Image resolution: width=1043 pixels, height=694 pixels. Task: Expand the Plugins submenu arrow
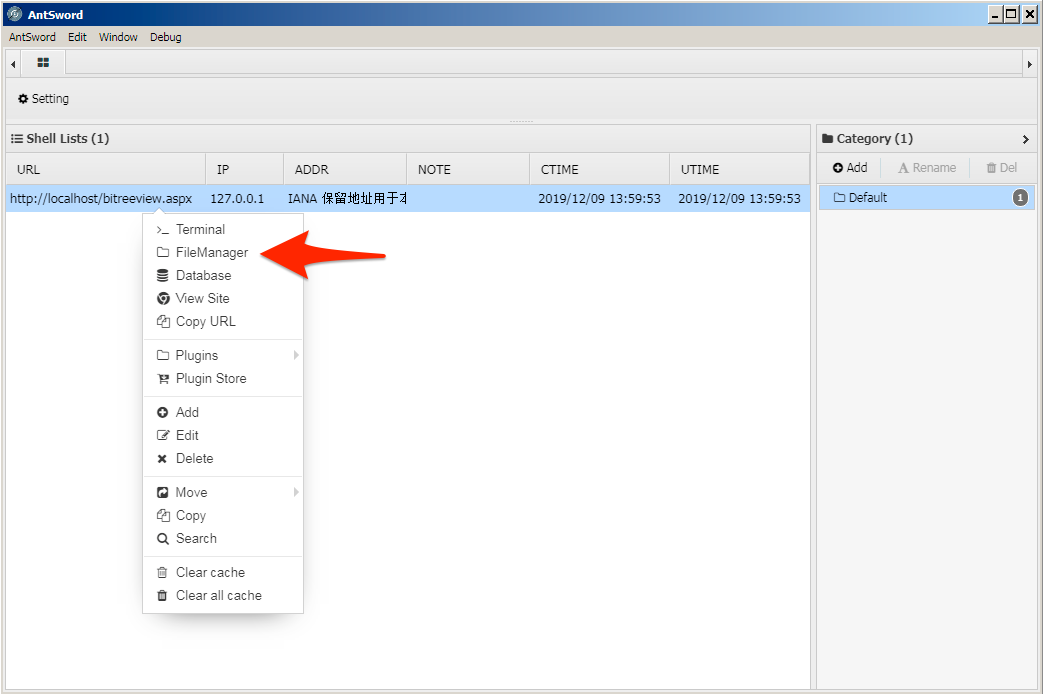[296, 355]
